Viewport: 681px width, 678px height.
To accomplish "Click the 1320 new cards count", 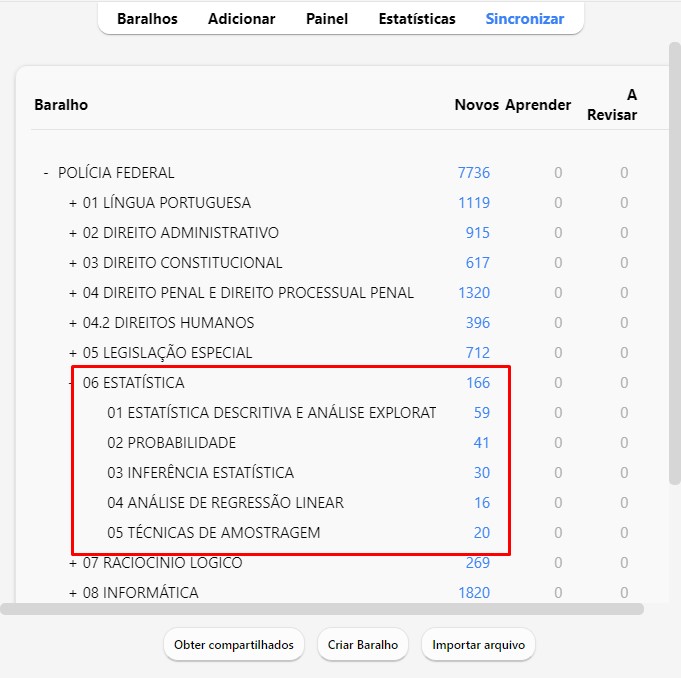I will coord(474,293).
